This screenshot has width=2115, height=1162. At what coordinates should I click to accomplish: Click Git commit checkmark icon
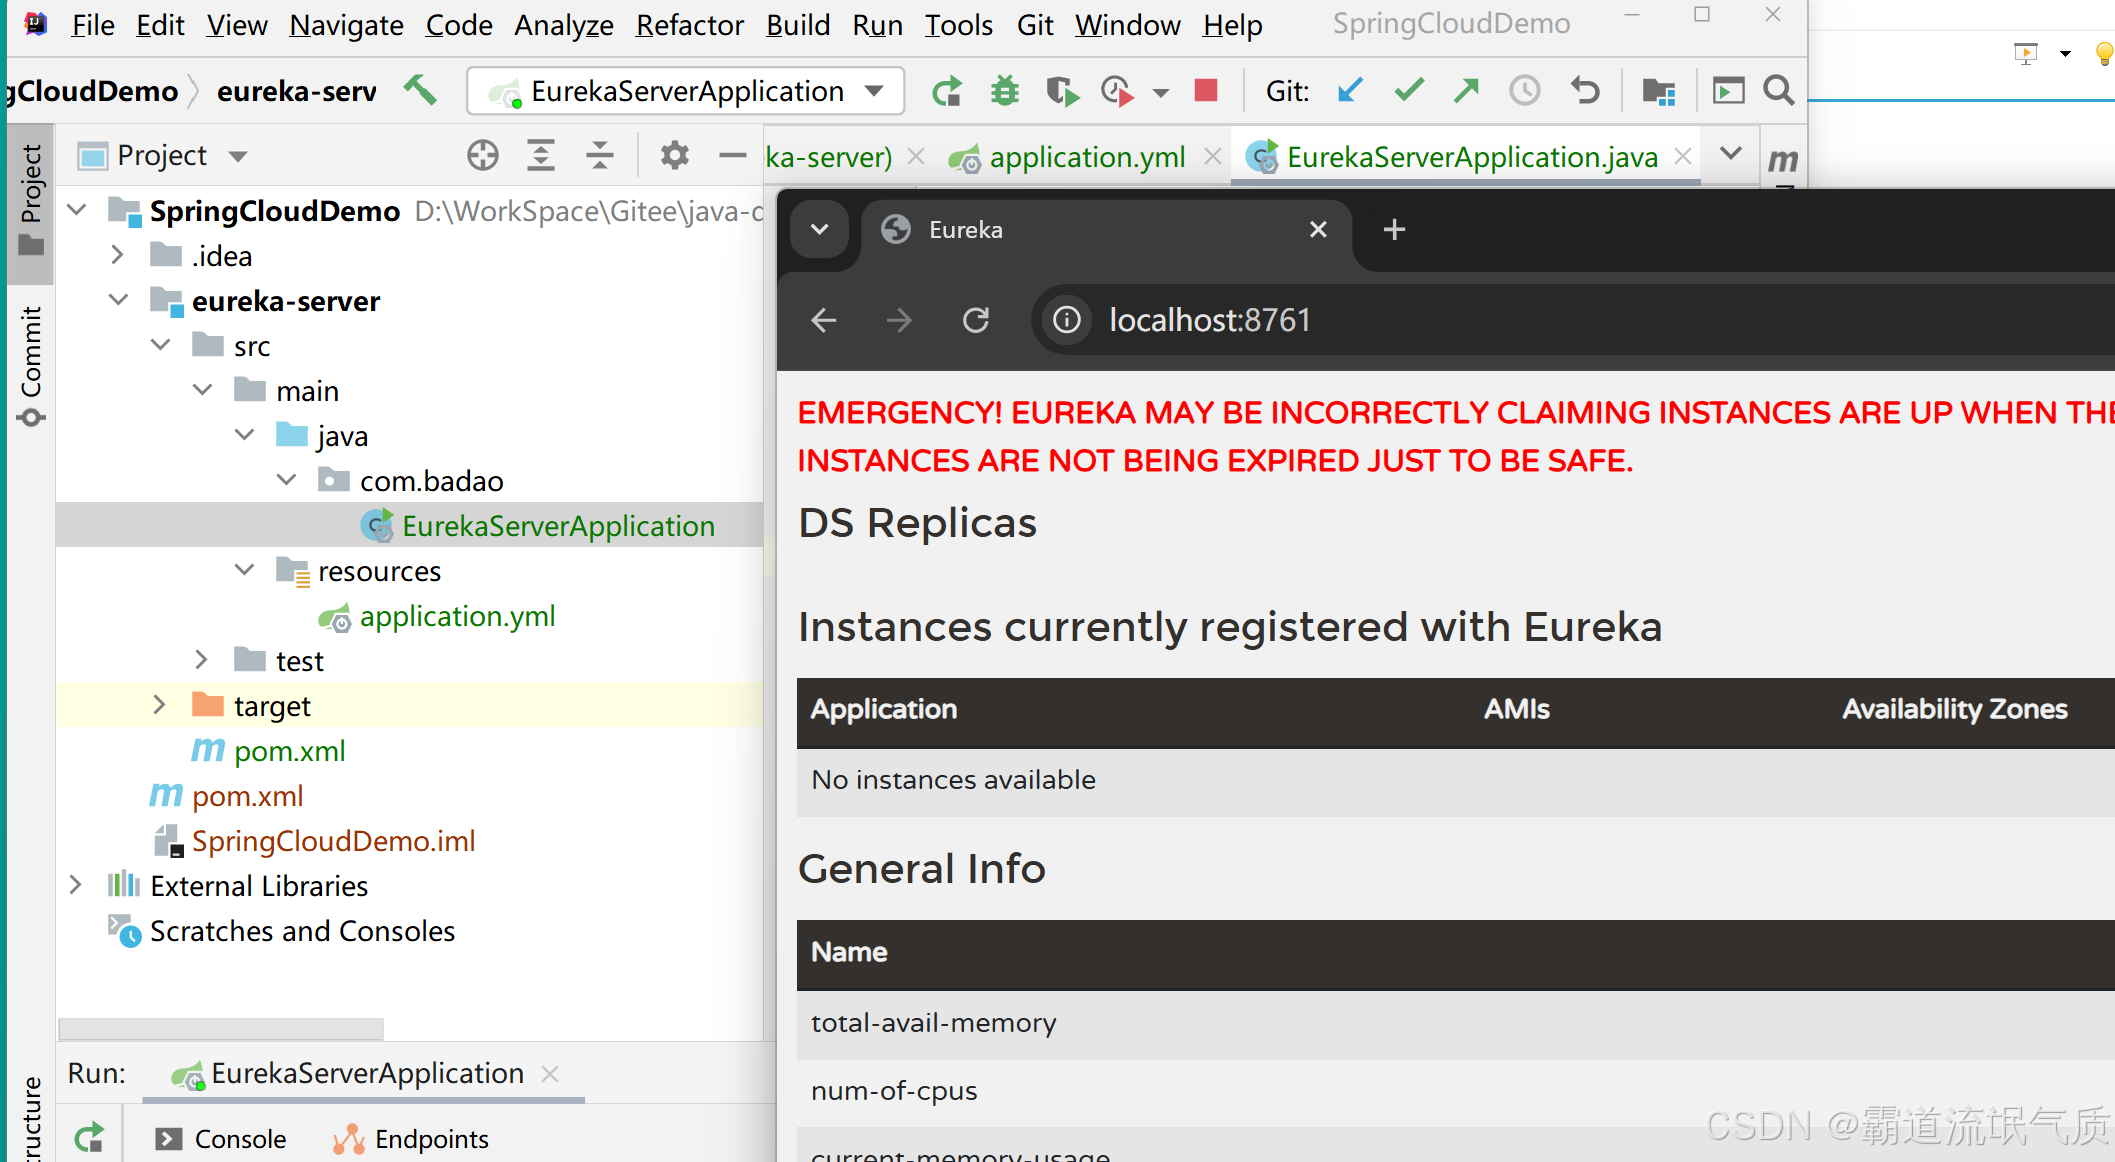[1409, 91]
